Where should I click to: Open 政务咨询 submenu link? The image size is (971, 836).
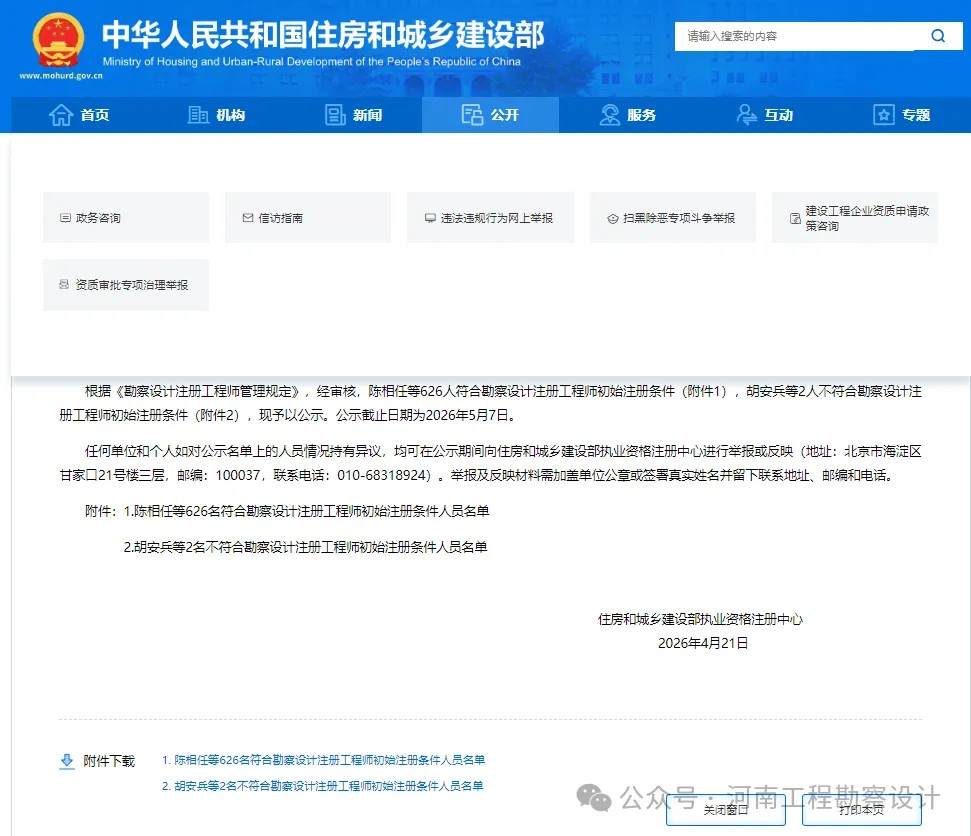tap(125, 218)
